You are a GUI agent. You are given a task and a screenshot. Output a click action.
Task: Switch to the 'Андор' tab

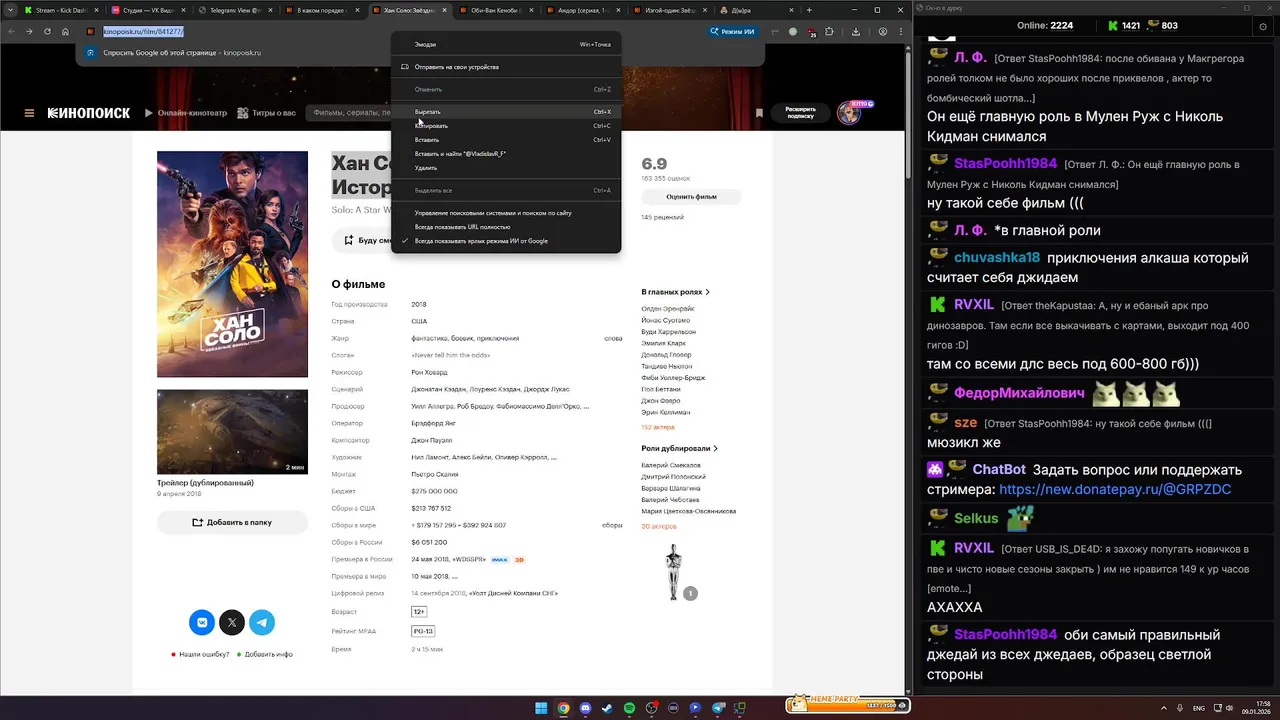click(x=582, y=10)
